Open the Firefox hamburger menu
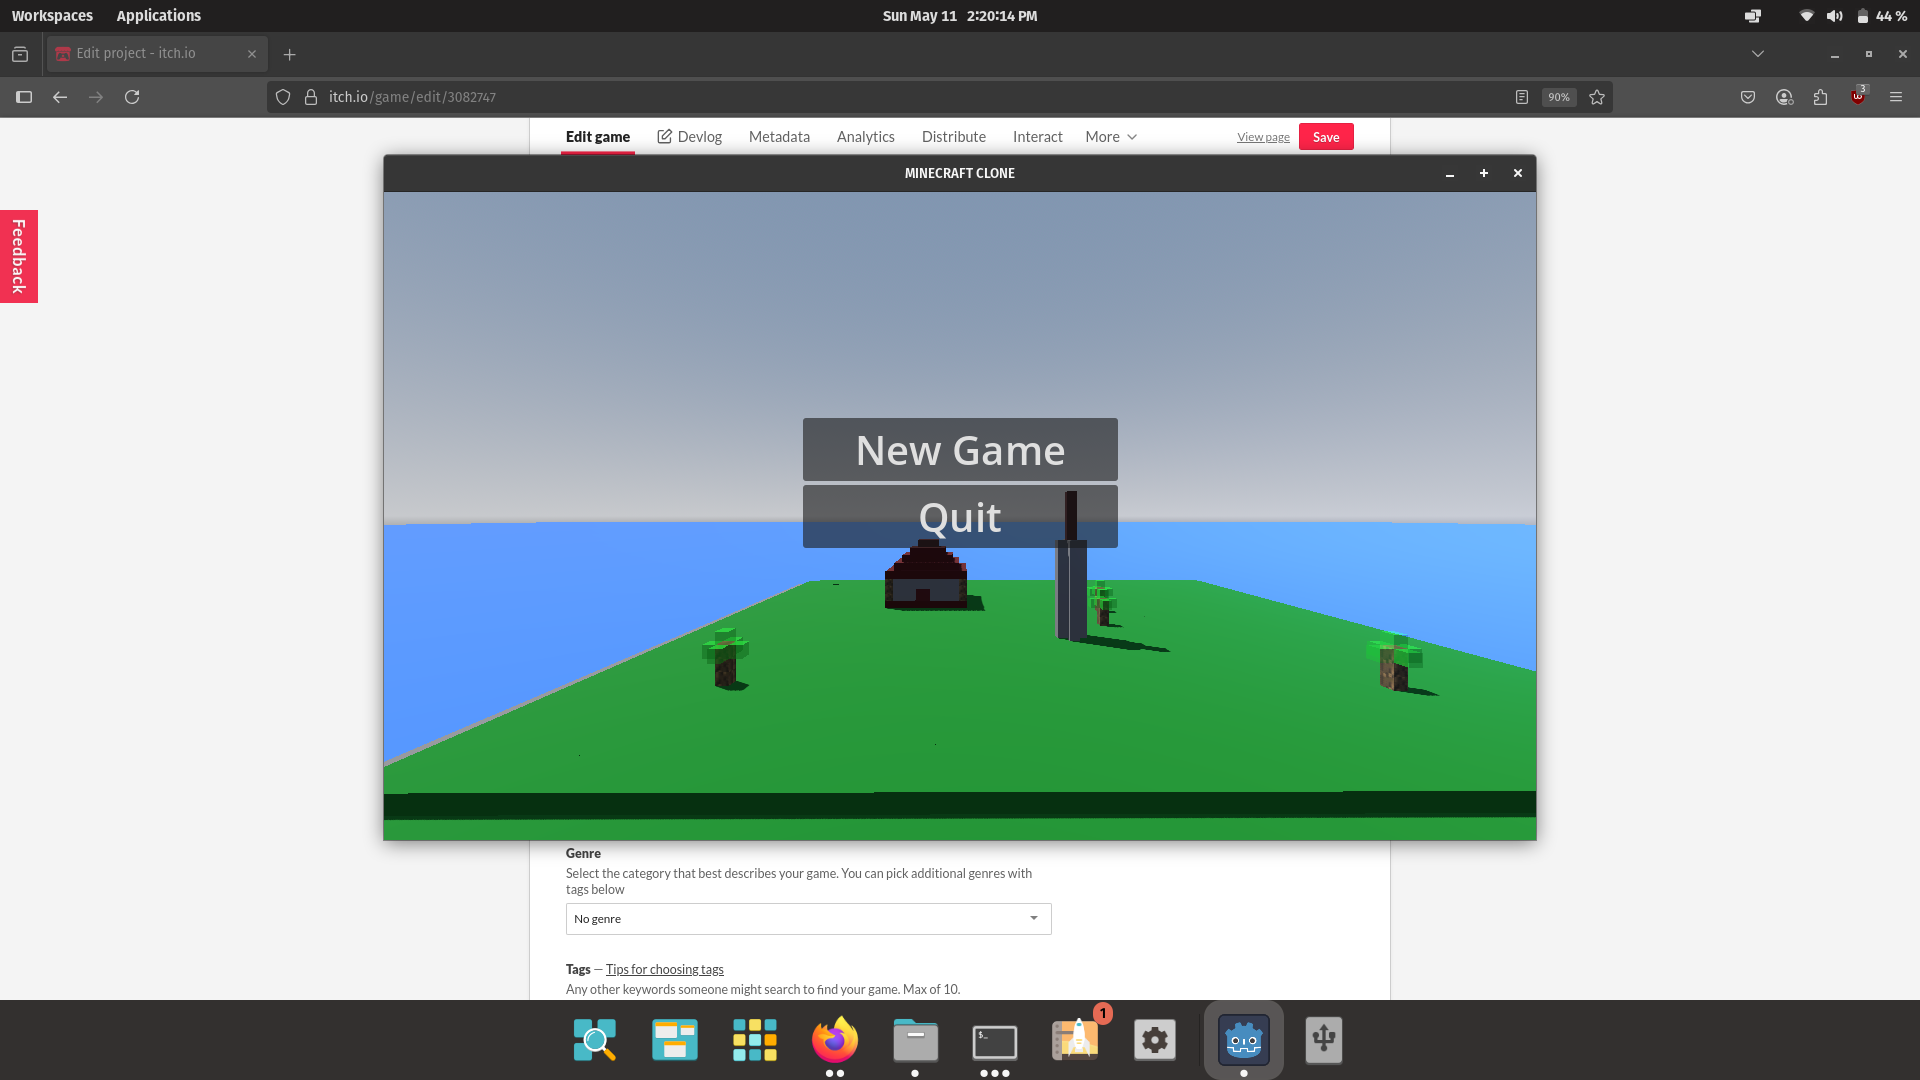 [x=1895, y=97]
